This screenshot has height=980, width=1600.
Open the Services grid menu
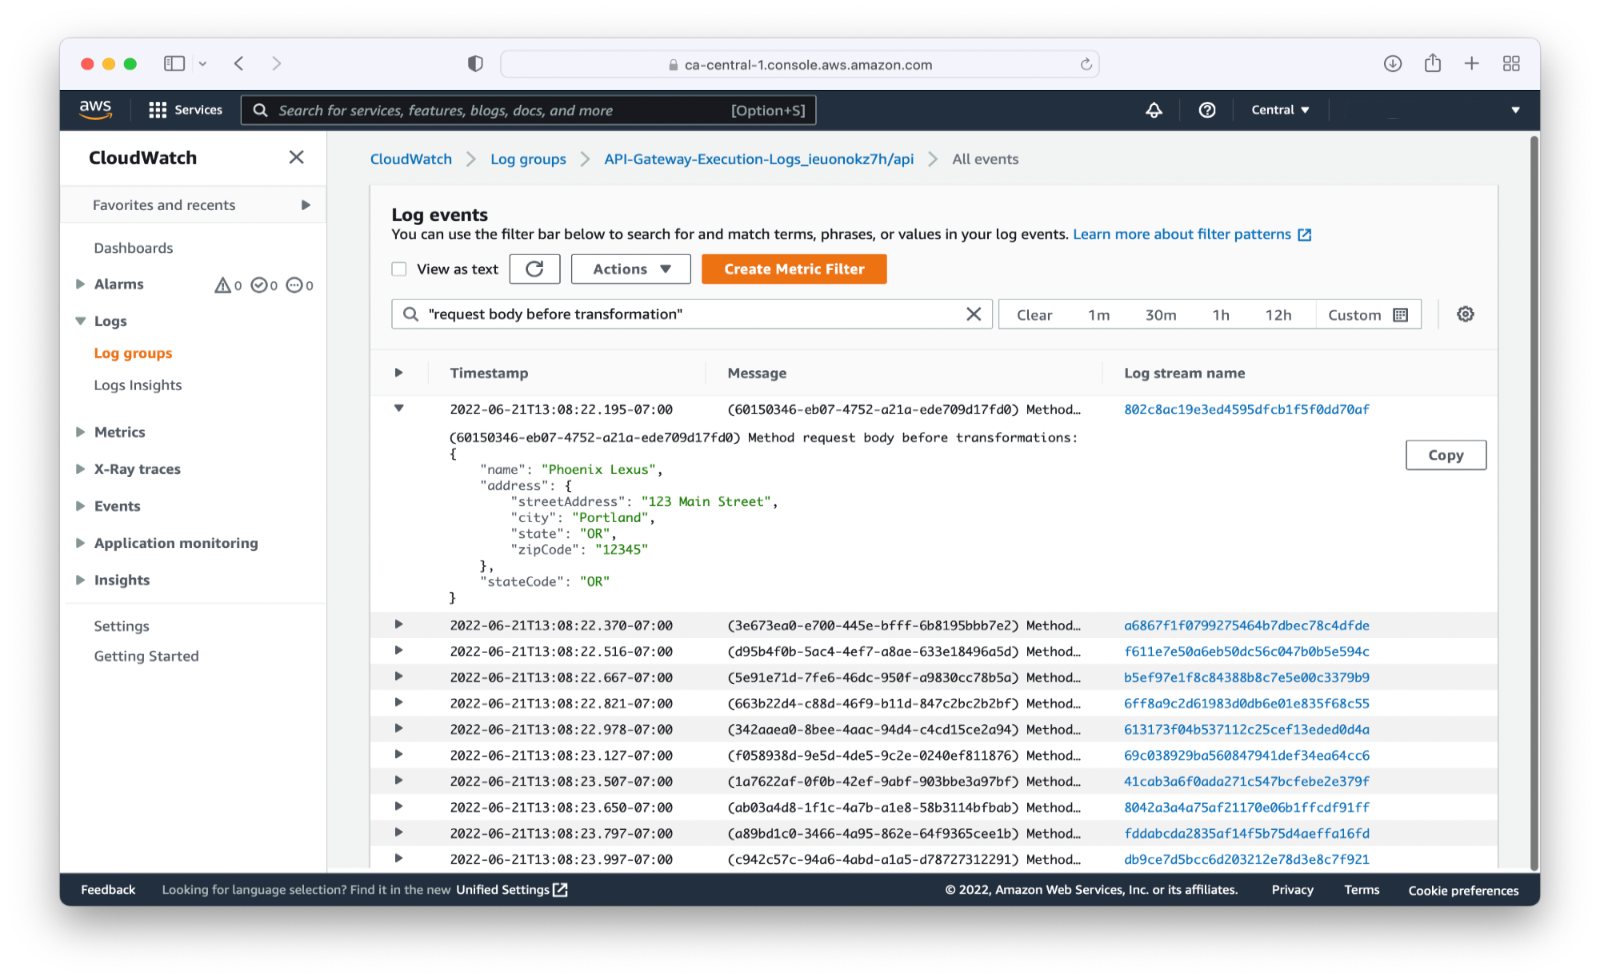185,110
